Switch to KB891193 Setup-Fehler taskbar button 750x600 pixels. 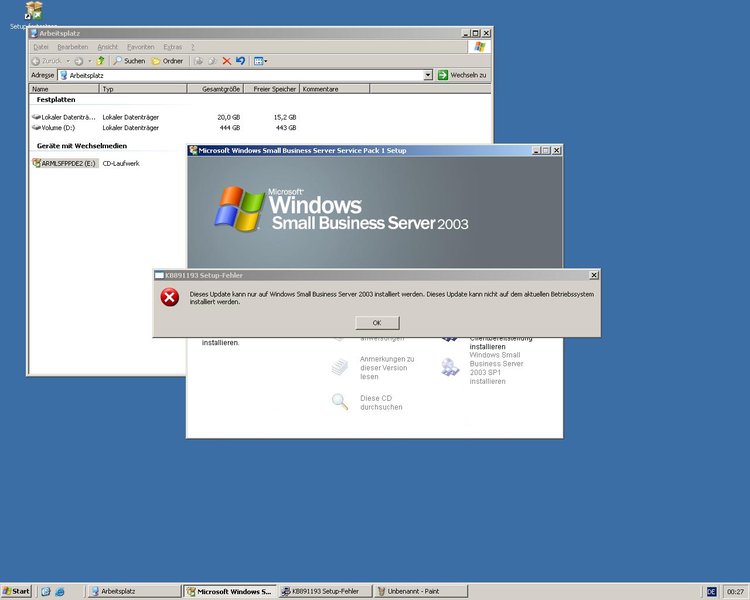[x=325, y=591]
